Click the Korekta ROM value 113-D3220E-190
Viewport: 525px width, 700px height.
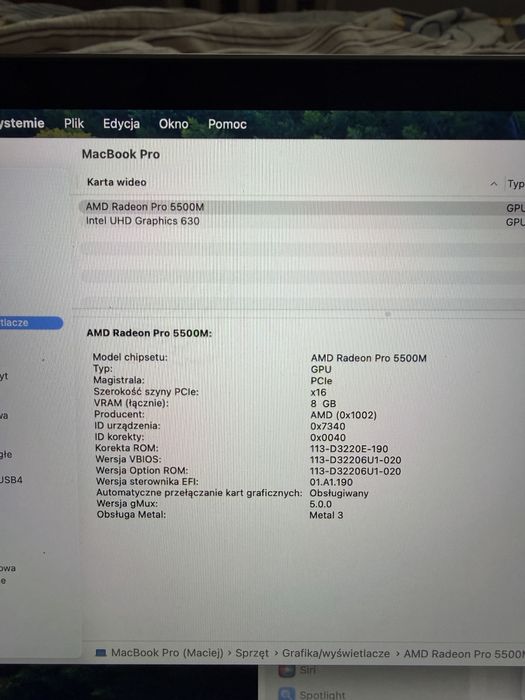pos(349,449)
